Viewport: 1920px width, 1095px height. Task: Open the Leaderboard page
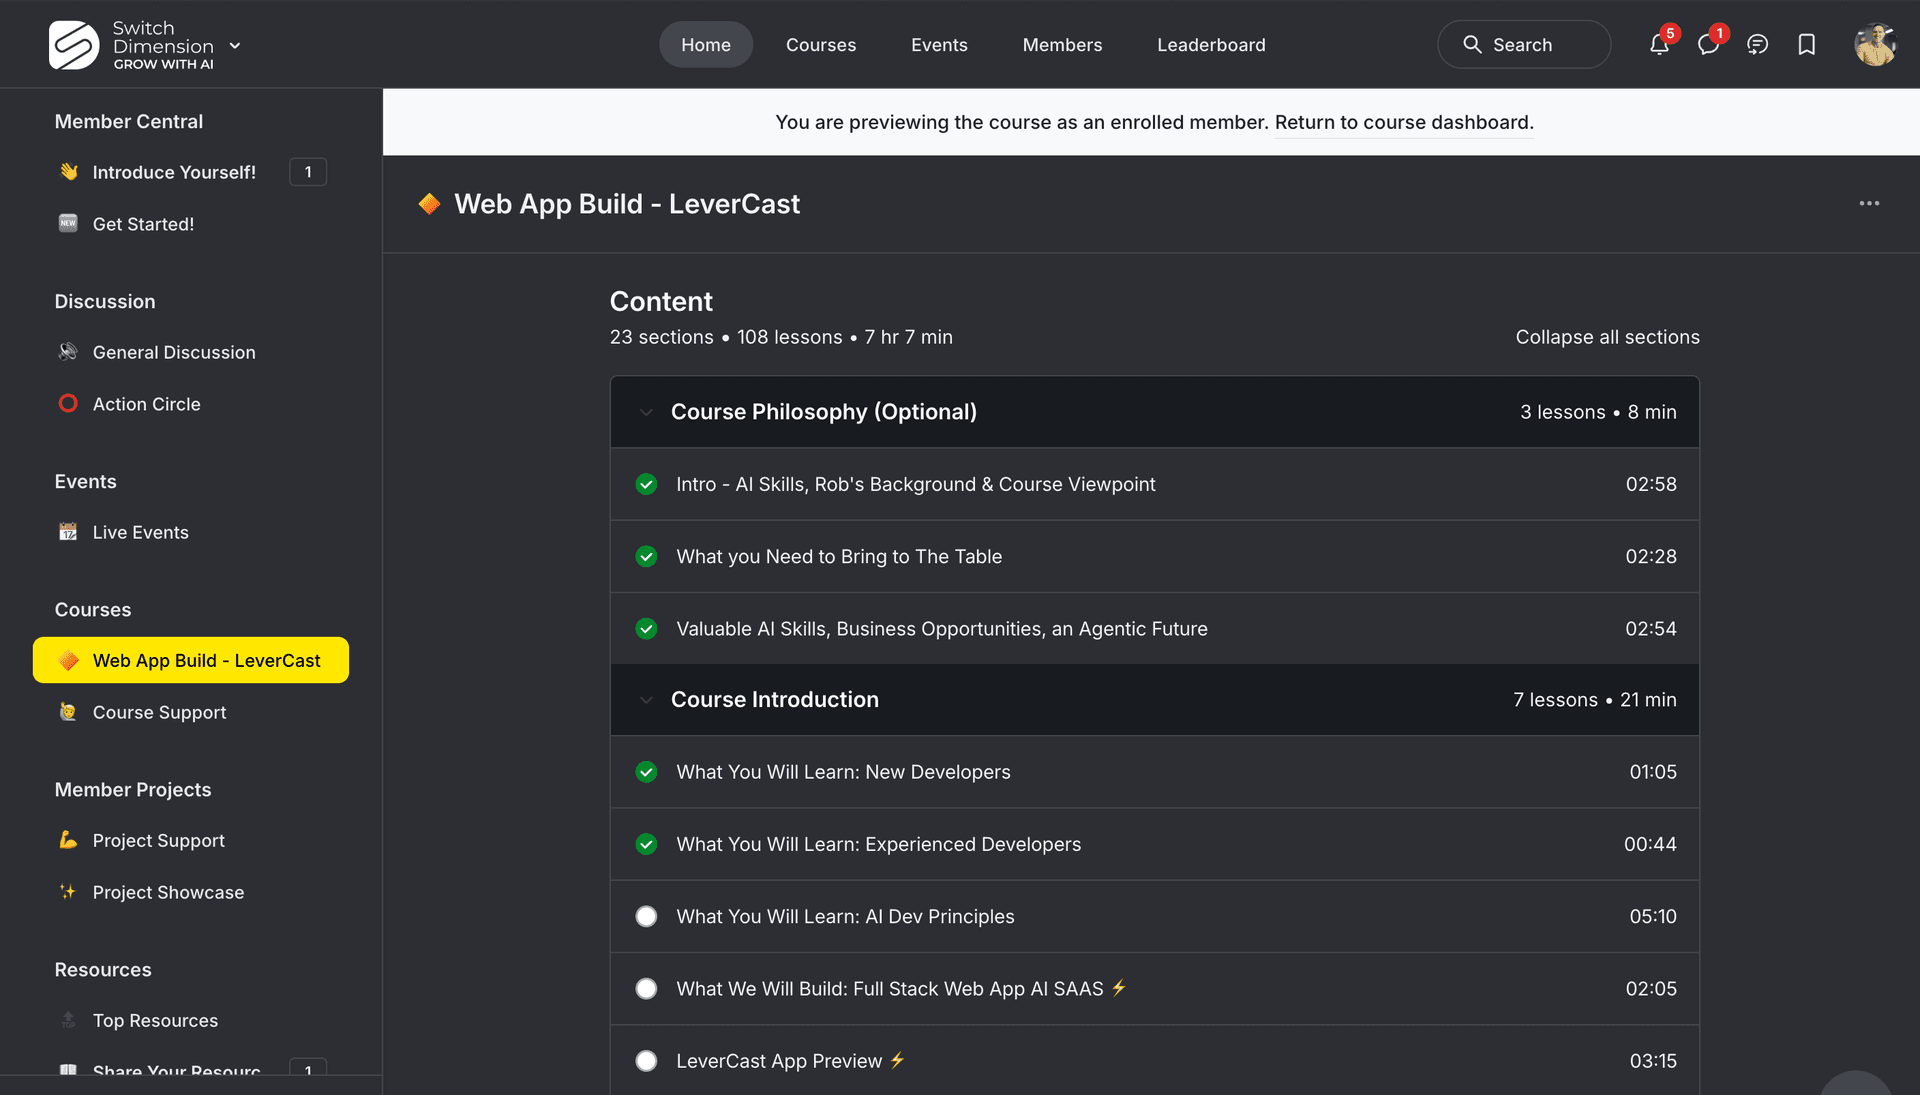(x=1211, y=44)
